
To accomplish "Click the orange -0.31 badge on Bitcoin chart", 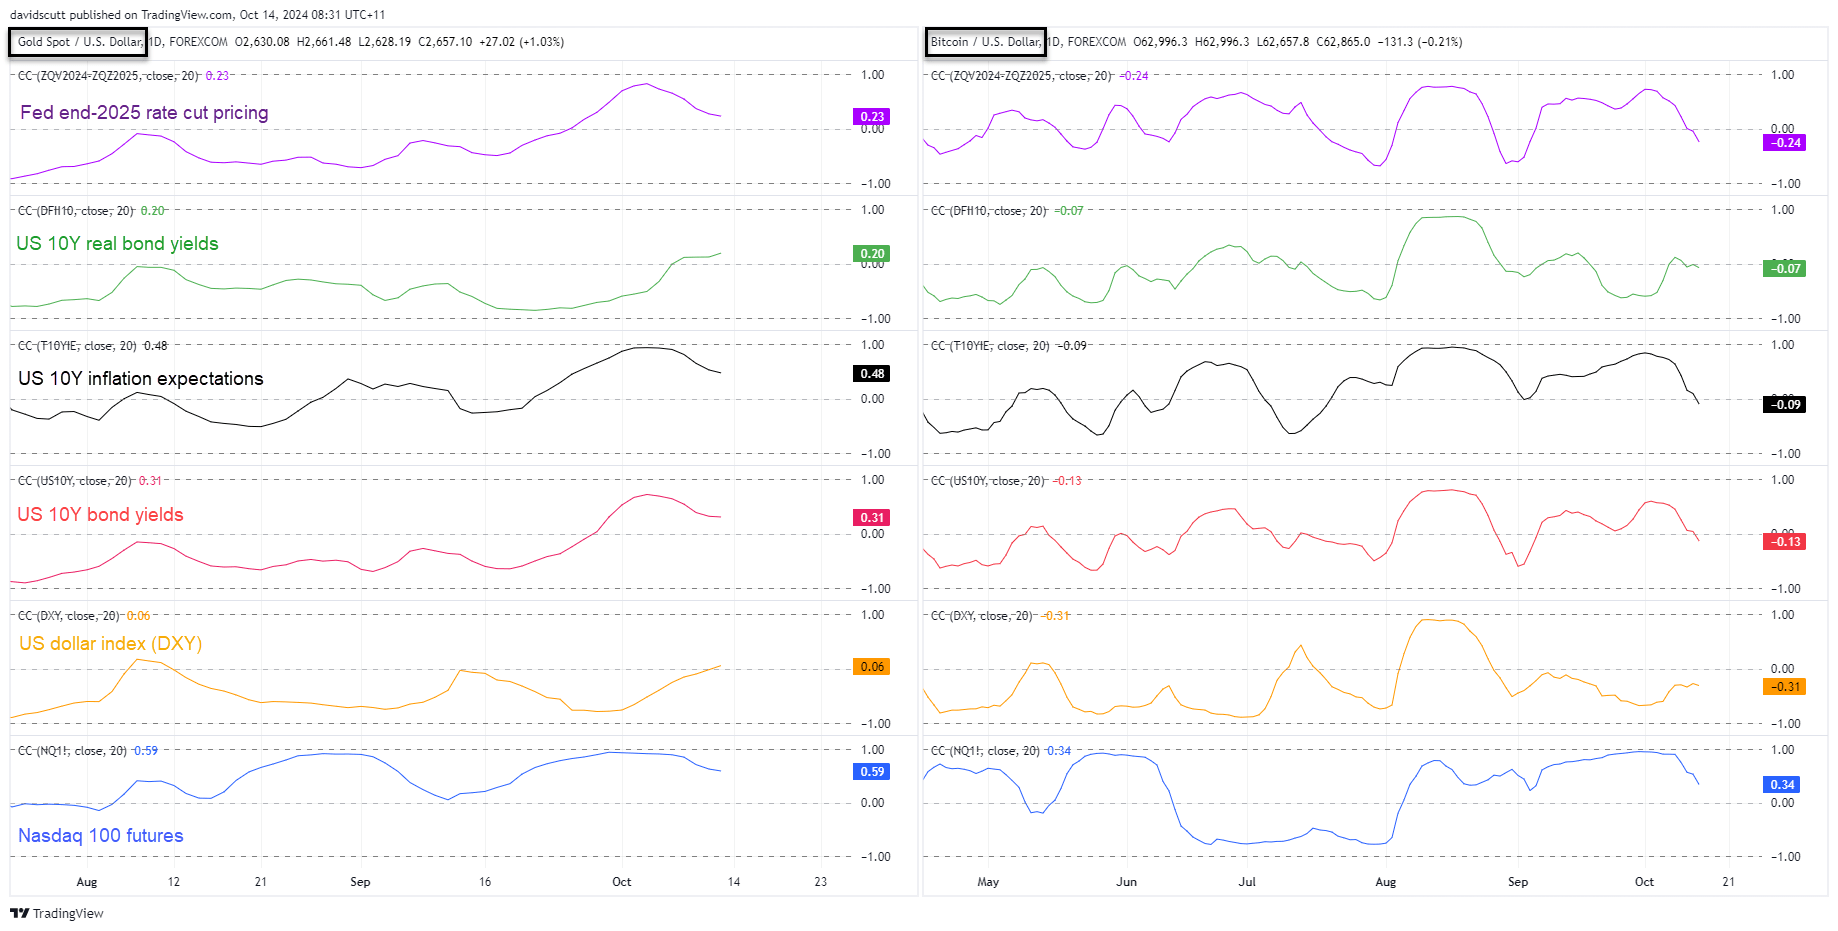I will 1785,687.
